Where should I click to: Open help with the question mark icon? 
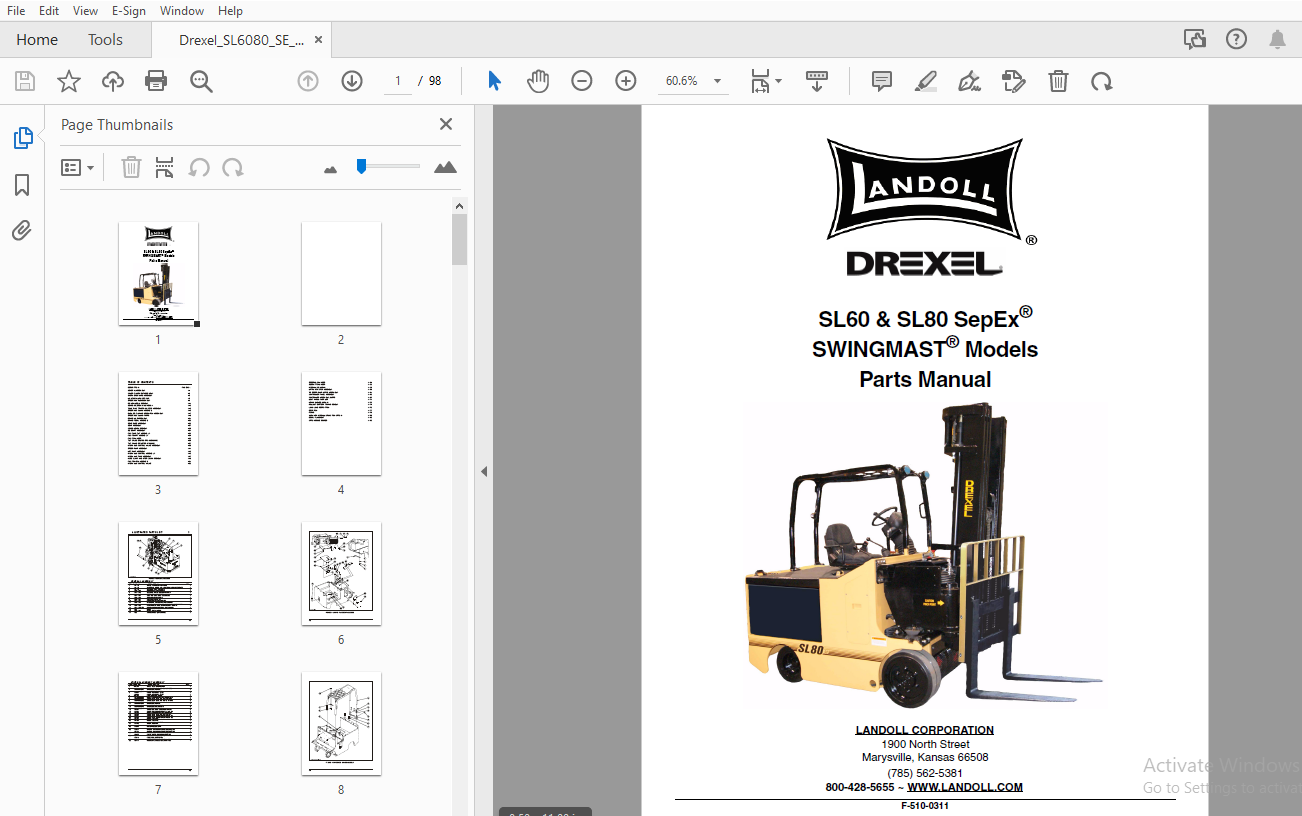coord(1236,39)
